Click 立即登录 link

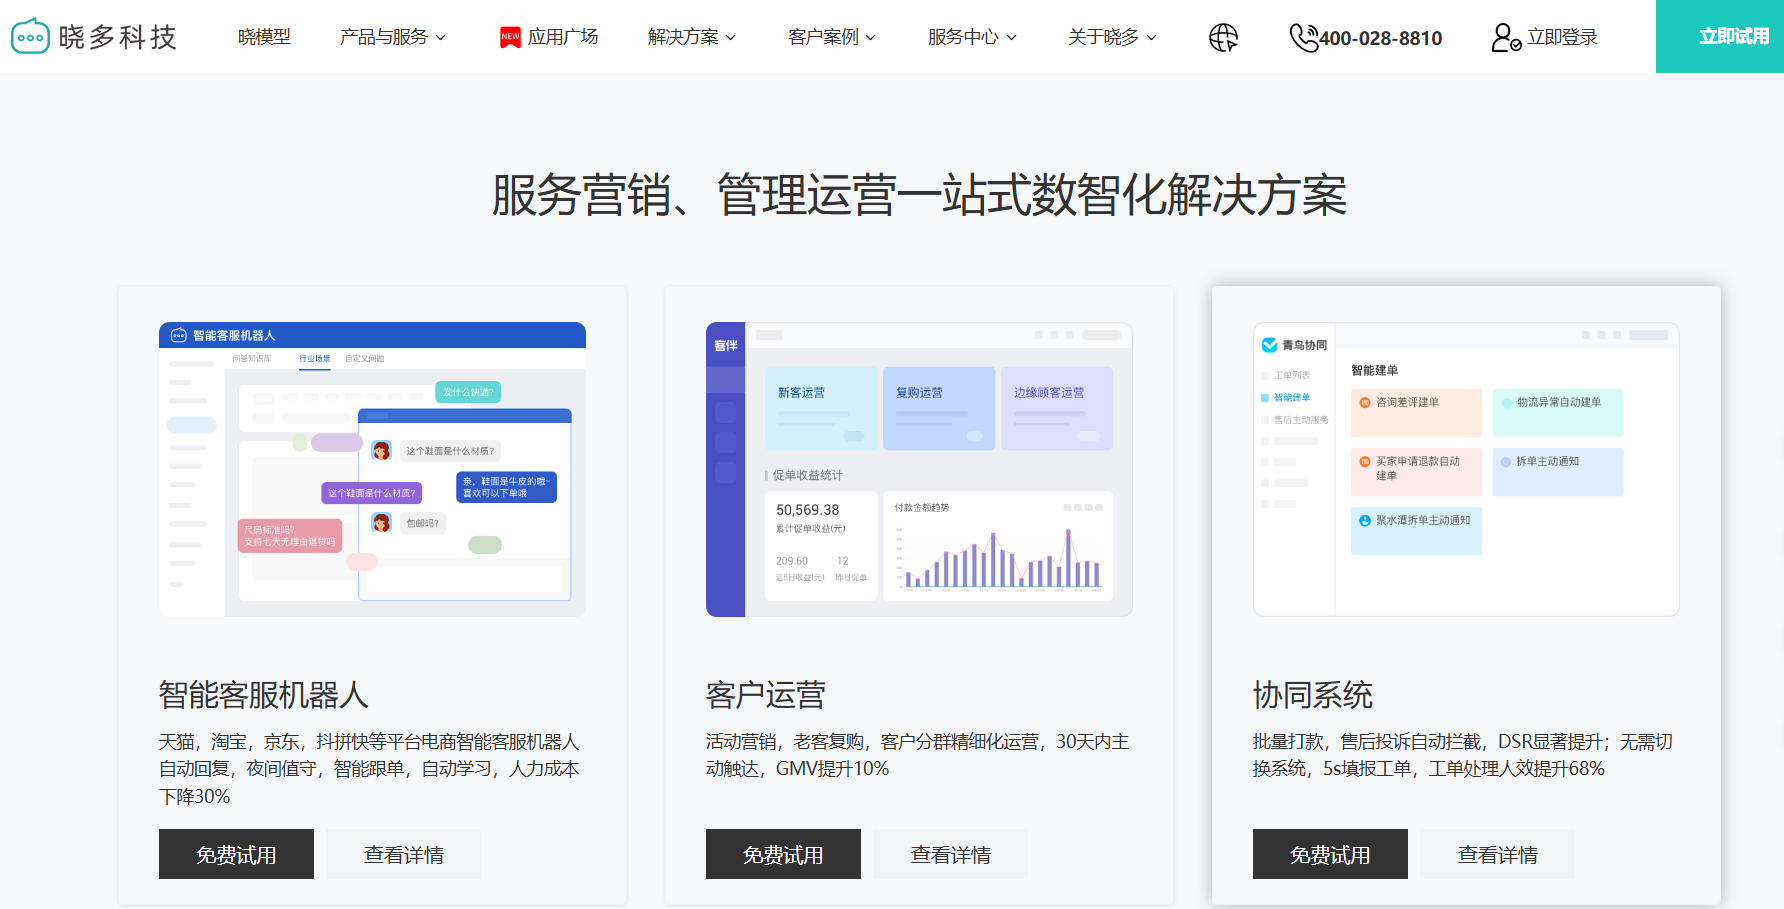click(1562, 37)
